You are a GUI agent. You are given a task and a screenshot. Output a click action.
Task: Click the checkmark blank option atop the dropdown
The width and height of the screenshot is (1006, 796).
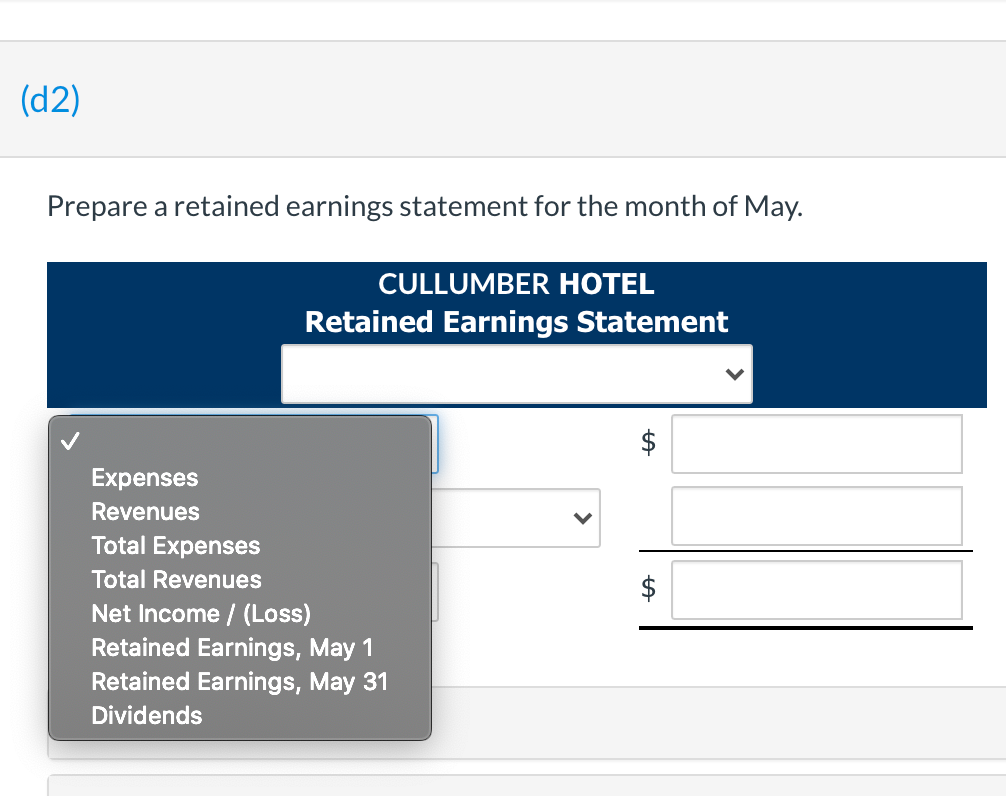[x=68, y=440]
